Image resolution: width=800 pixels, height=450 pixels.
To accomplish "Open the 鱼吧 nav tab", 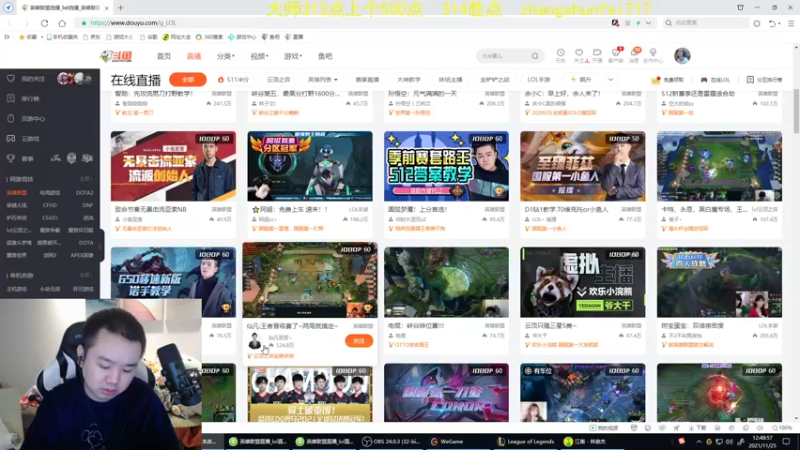I will 325,56.
